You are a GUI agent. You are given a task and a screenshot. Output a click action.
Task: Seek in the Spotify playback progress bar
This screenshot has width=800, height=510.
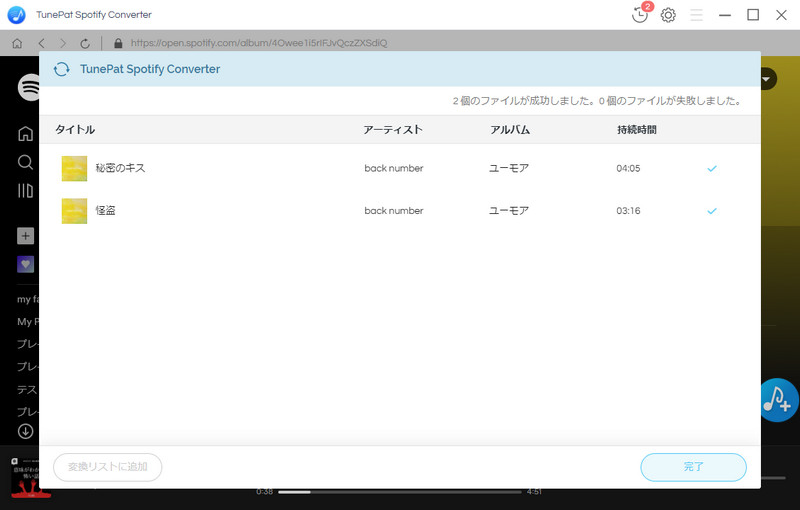click(399, 492)
